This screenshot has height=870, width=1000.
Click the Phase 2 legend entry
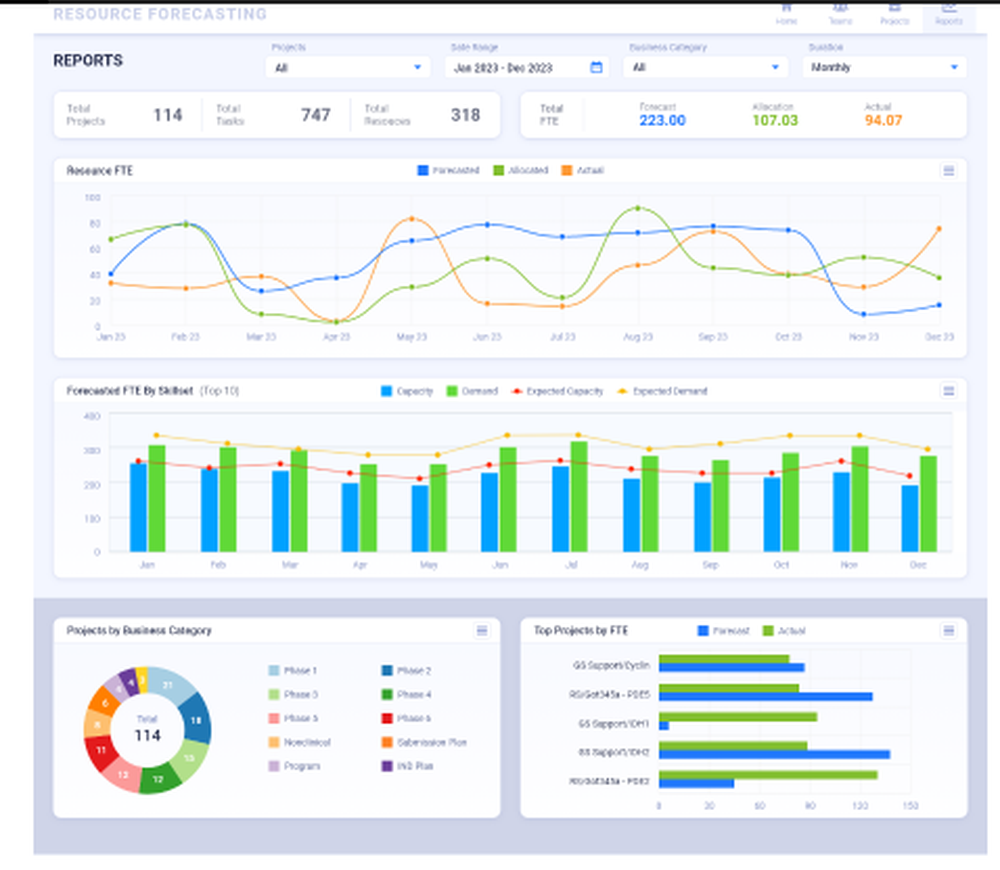point(406,670)
